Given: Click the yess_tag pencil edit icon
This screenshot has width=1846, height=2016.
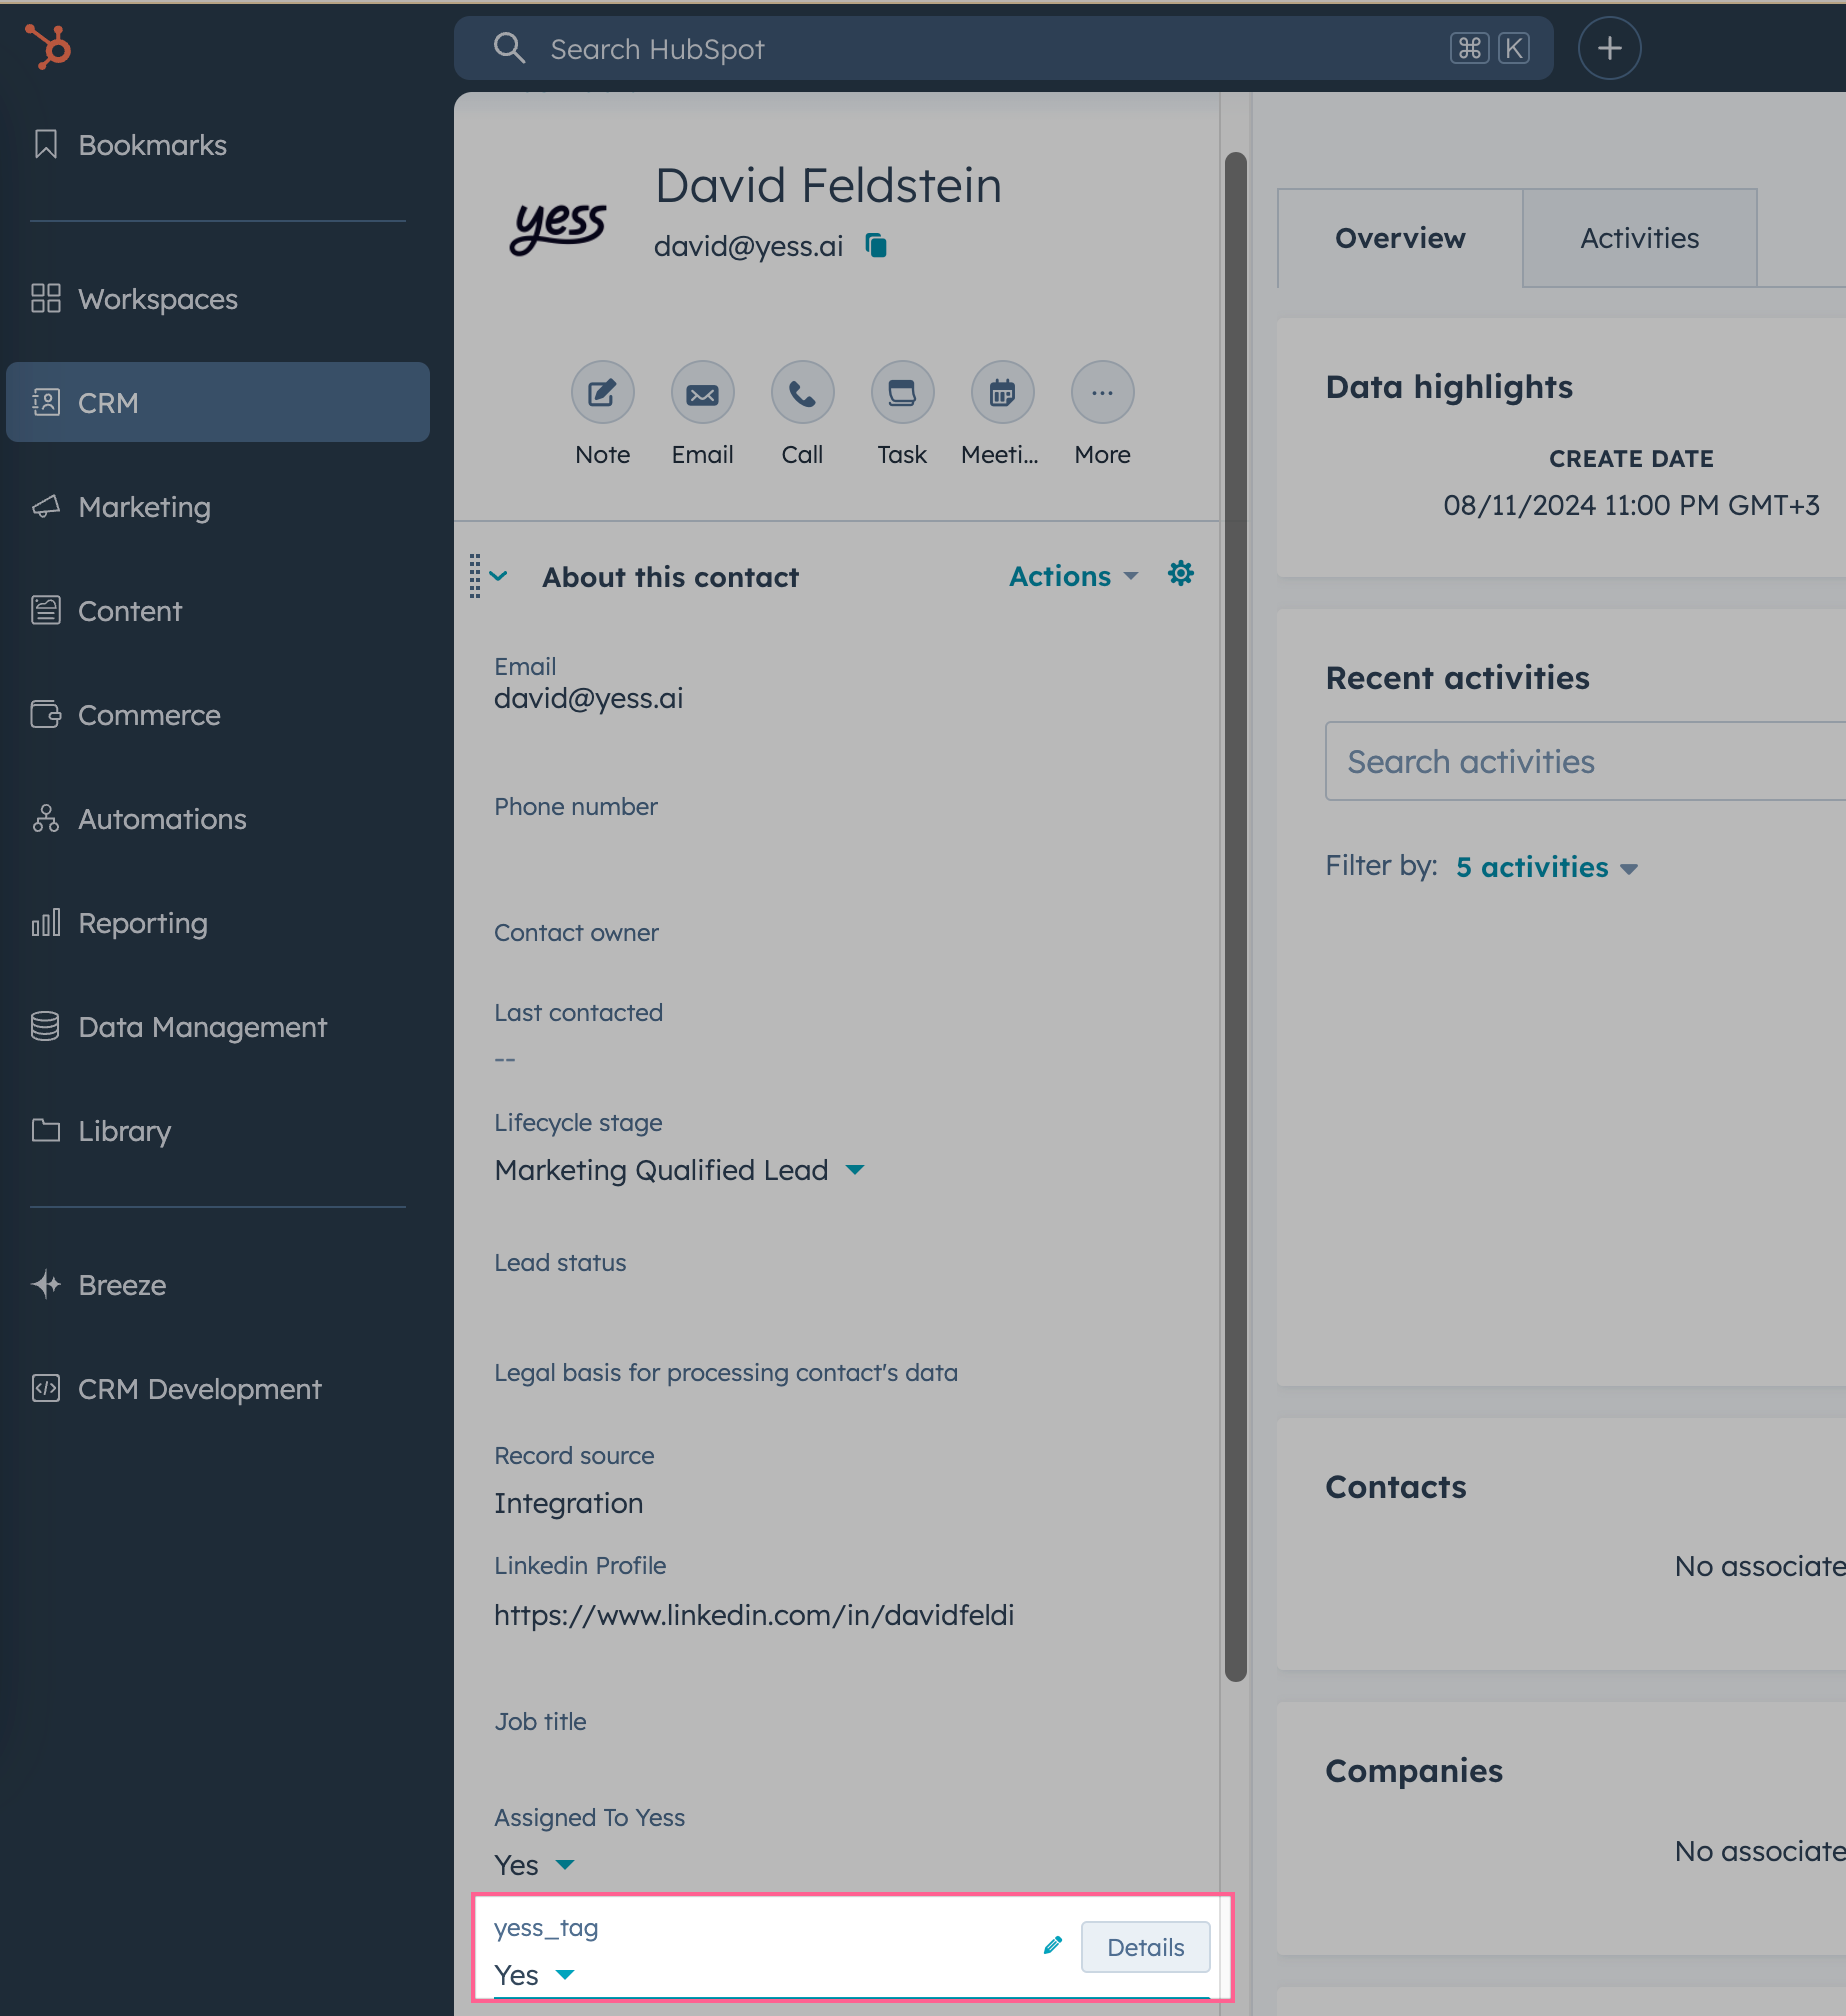Looking at the screenshot, I should 1052,1945.
